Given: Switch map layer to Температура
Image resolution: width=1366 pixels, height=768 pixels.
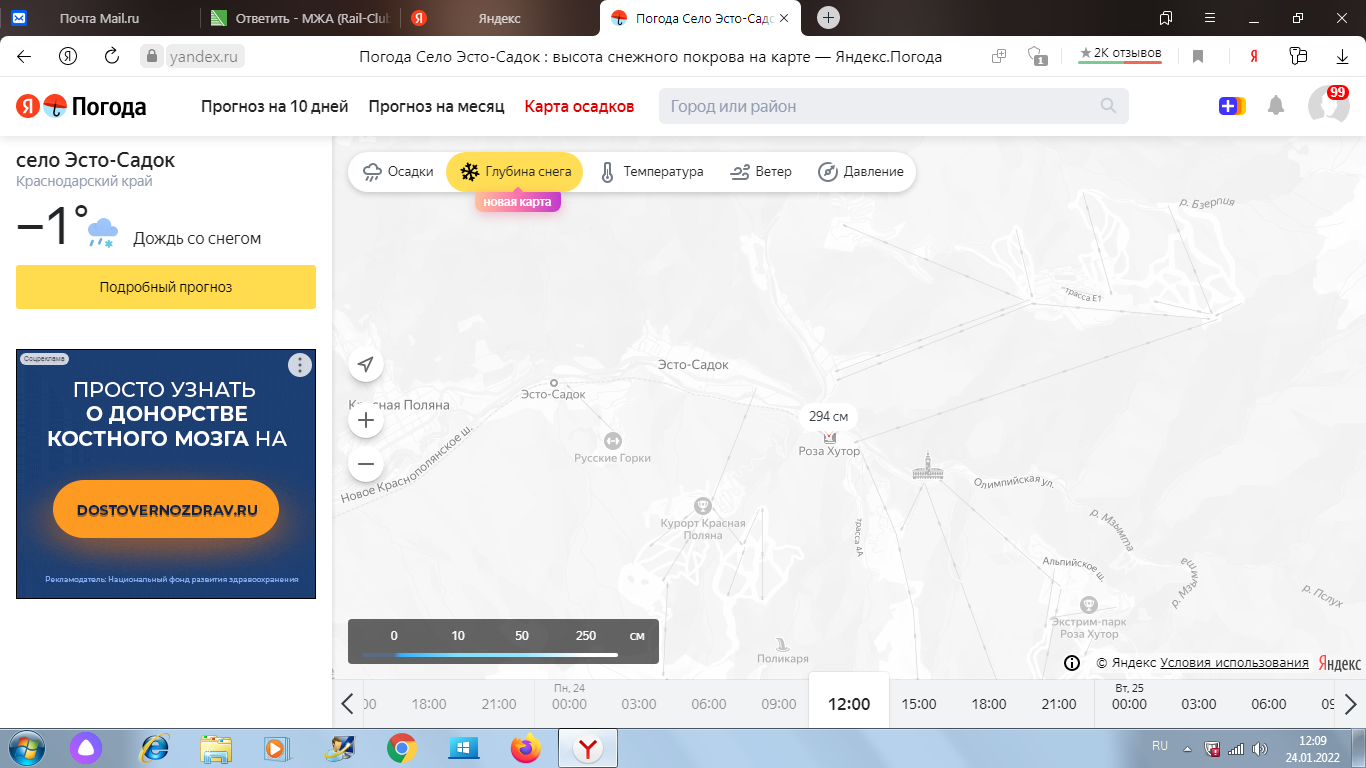Looking at the screenshot, I should (651, 172).
